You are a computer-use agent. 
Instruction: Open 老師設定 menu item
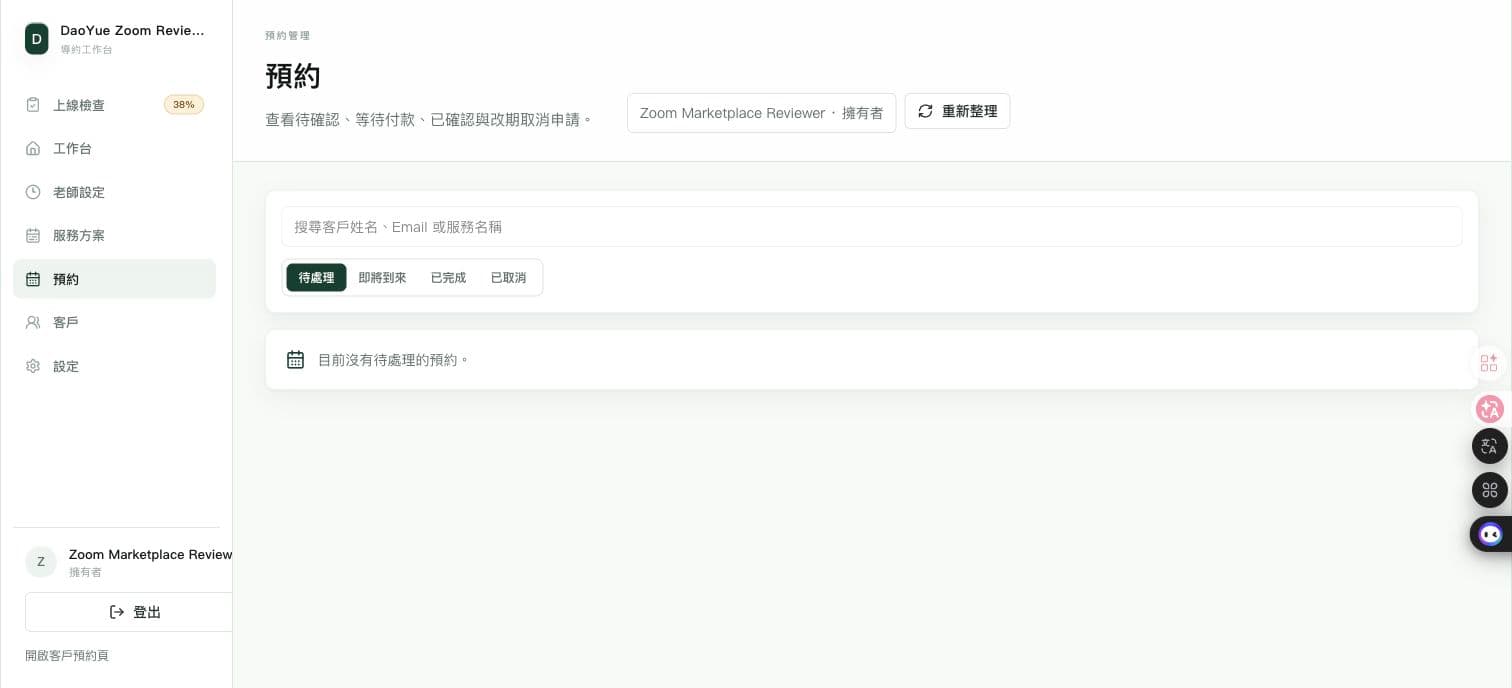tap(114, 192)
